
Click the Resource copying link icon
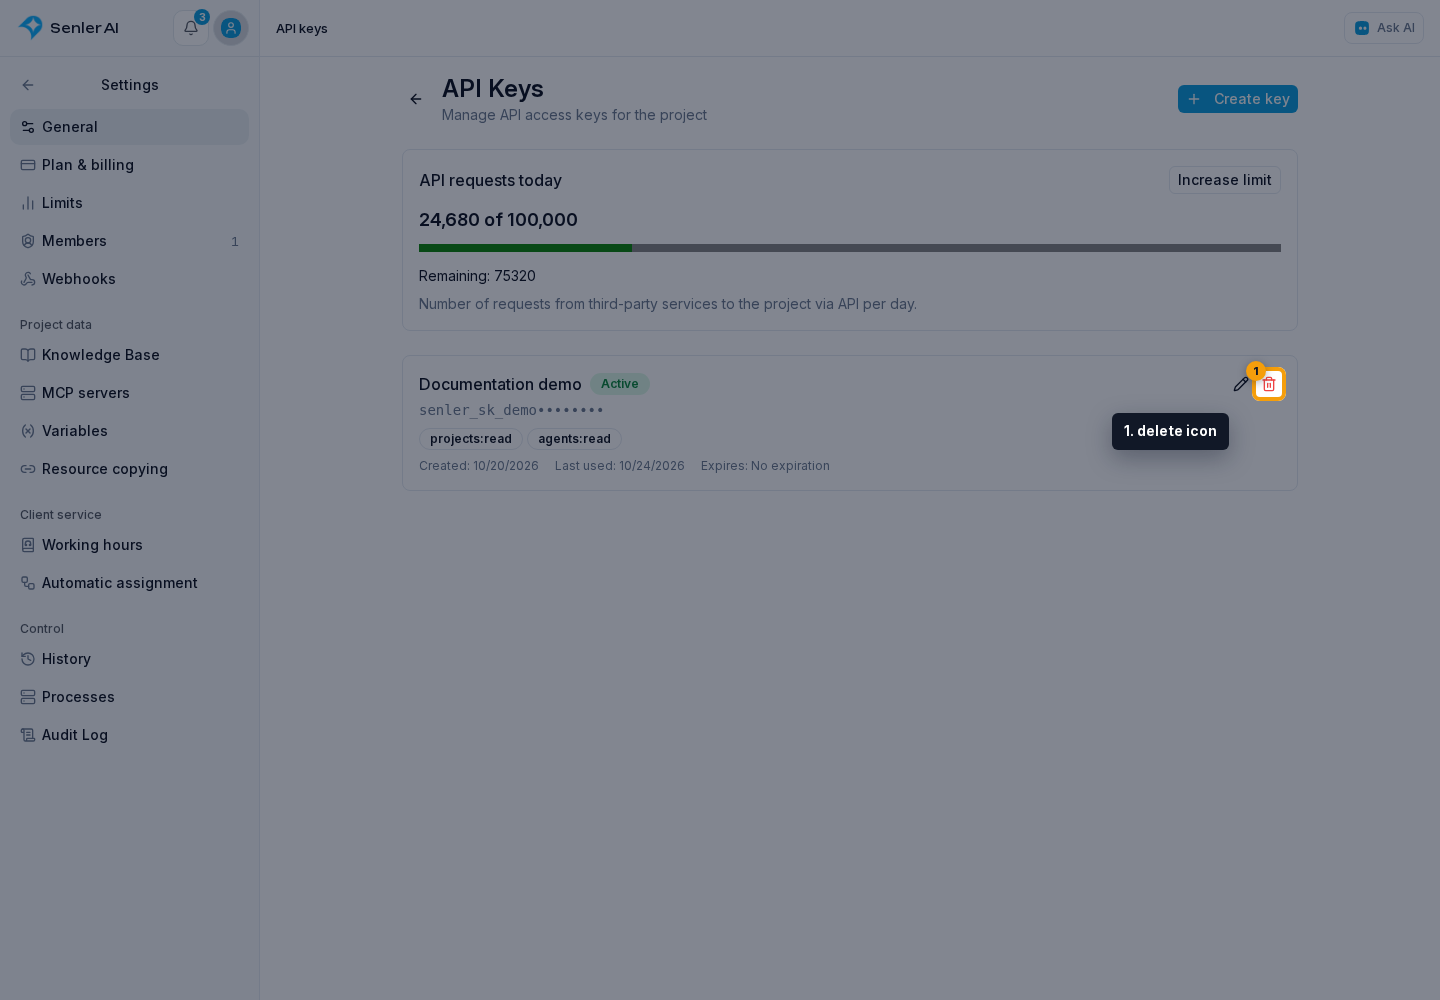28,469
